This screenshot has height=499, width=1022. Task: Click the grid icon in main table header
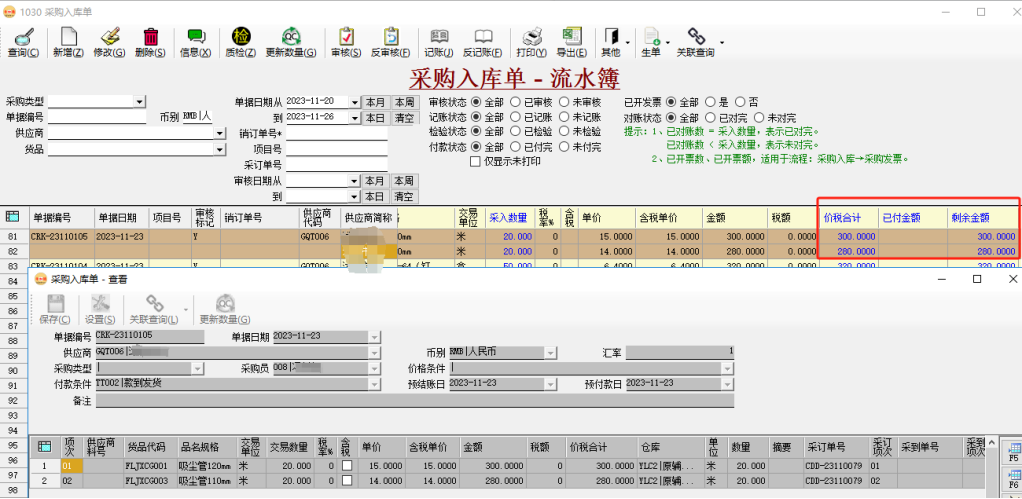pos(12,217)
